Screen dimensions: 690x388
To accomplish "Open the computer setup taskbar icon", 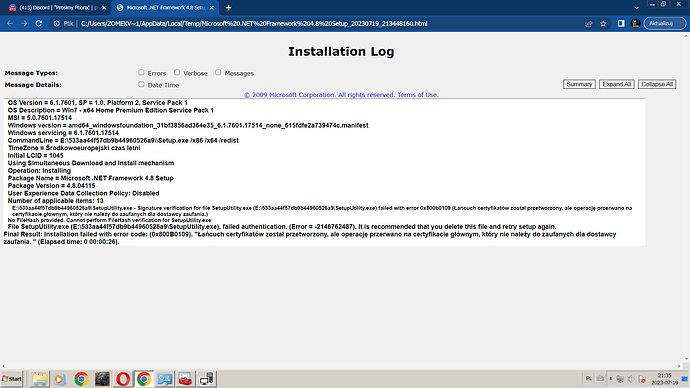I will [x=206, y=379].
